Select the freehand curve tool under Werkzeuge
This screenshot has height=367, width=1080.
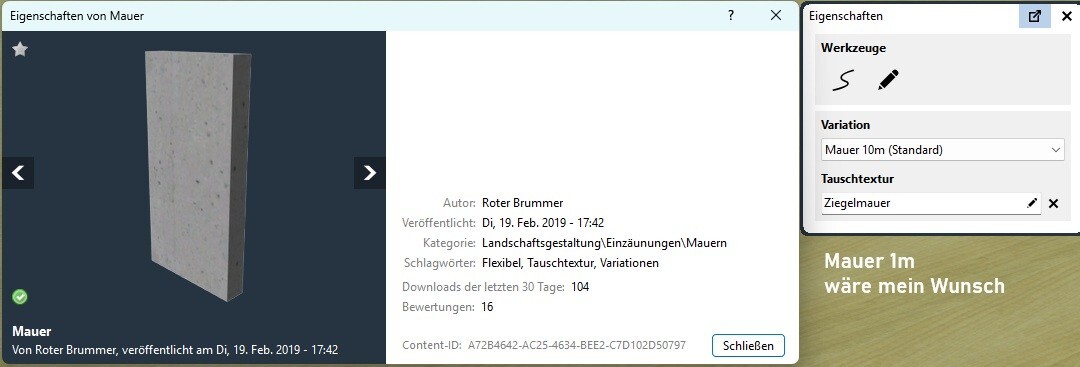(844, 81)
